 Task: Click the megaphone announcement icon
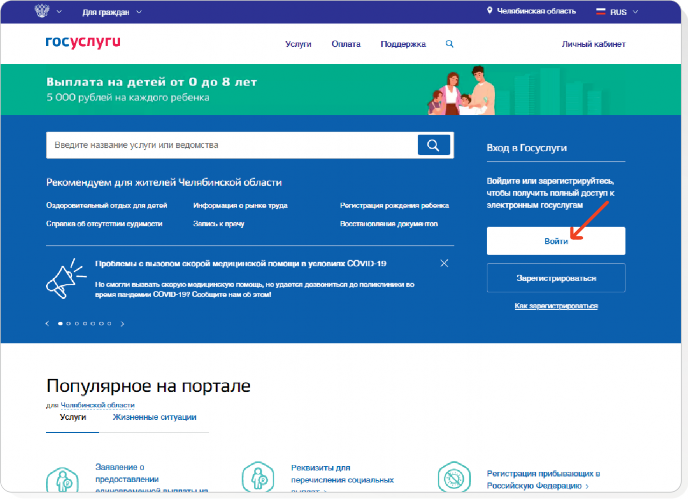[66, 279]
